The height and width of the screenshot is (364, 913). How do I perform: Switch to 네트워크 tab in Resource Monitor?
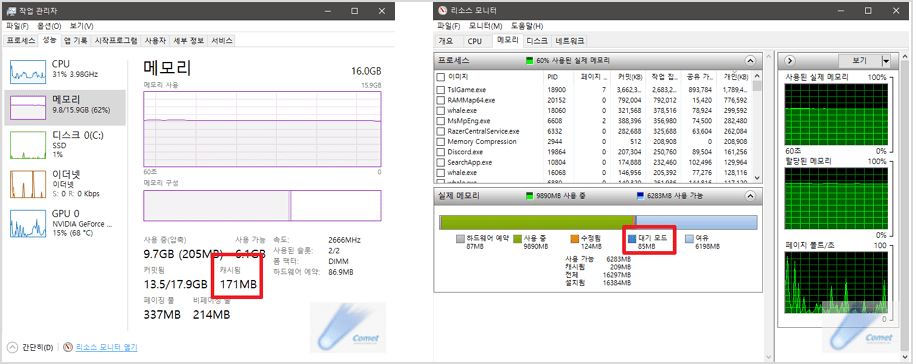569,41
